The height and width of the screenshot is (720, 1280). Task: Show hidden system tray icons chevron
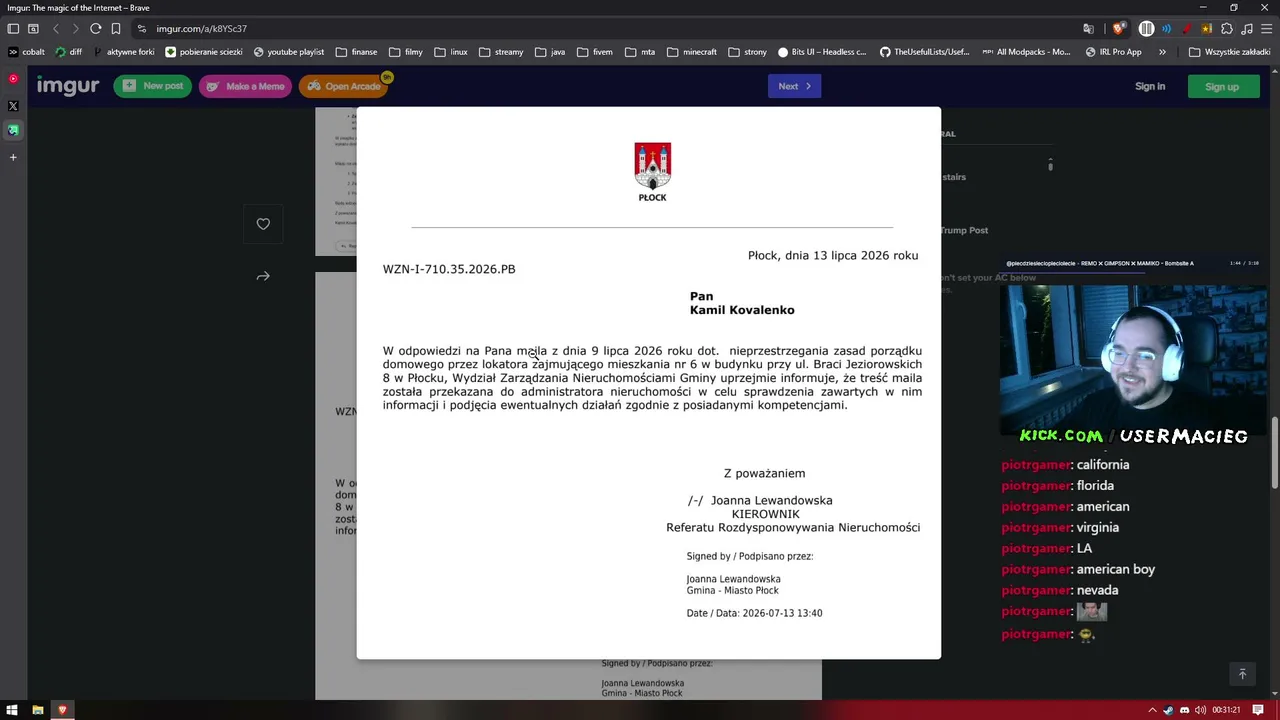pyautogui.click(x=1152, y=710)
